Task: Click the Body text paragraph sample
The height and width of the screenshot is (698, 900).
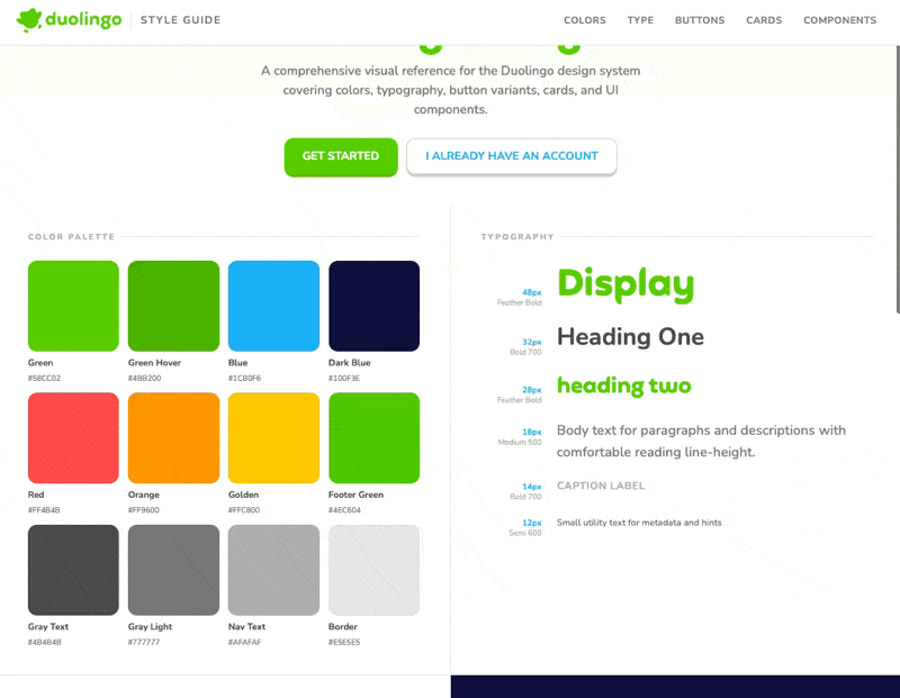Action: (x=701, y=441)
